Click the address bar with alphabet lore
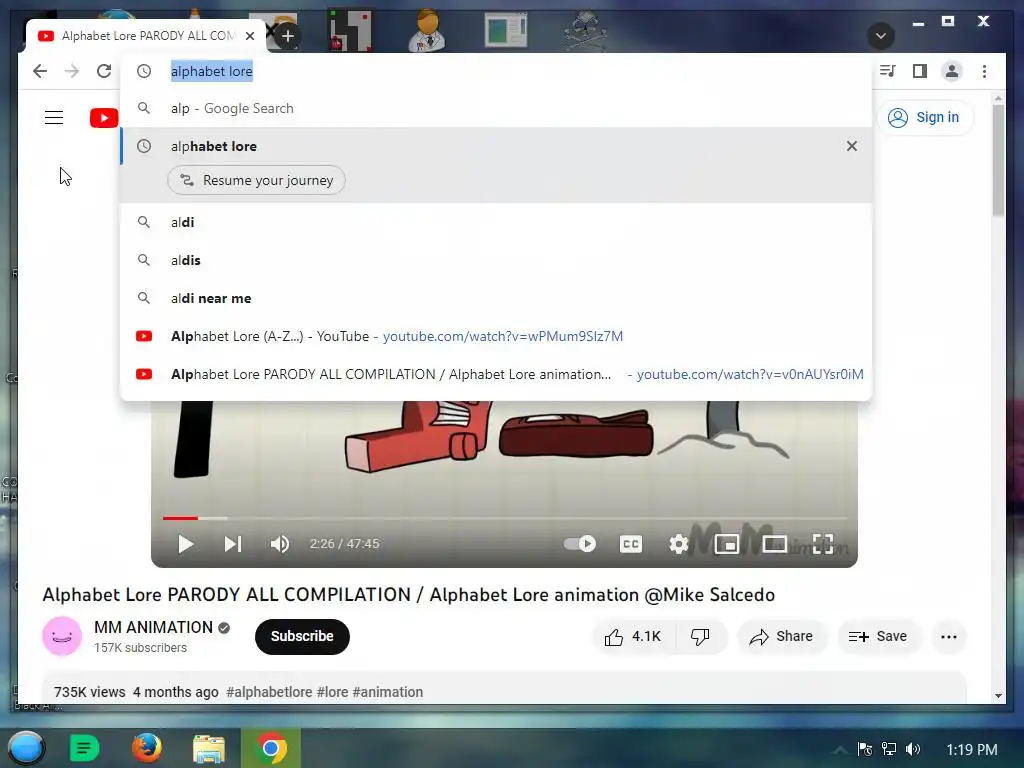The image size is (1024, 768). (496, 71)
